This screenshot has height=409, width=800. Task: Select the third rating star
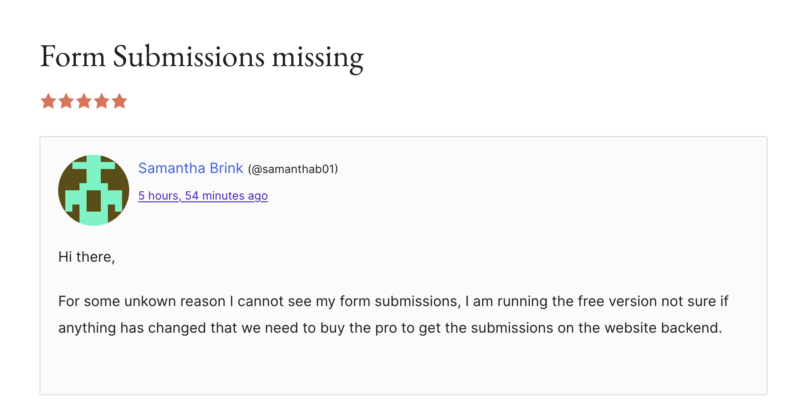(84, 101)
